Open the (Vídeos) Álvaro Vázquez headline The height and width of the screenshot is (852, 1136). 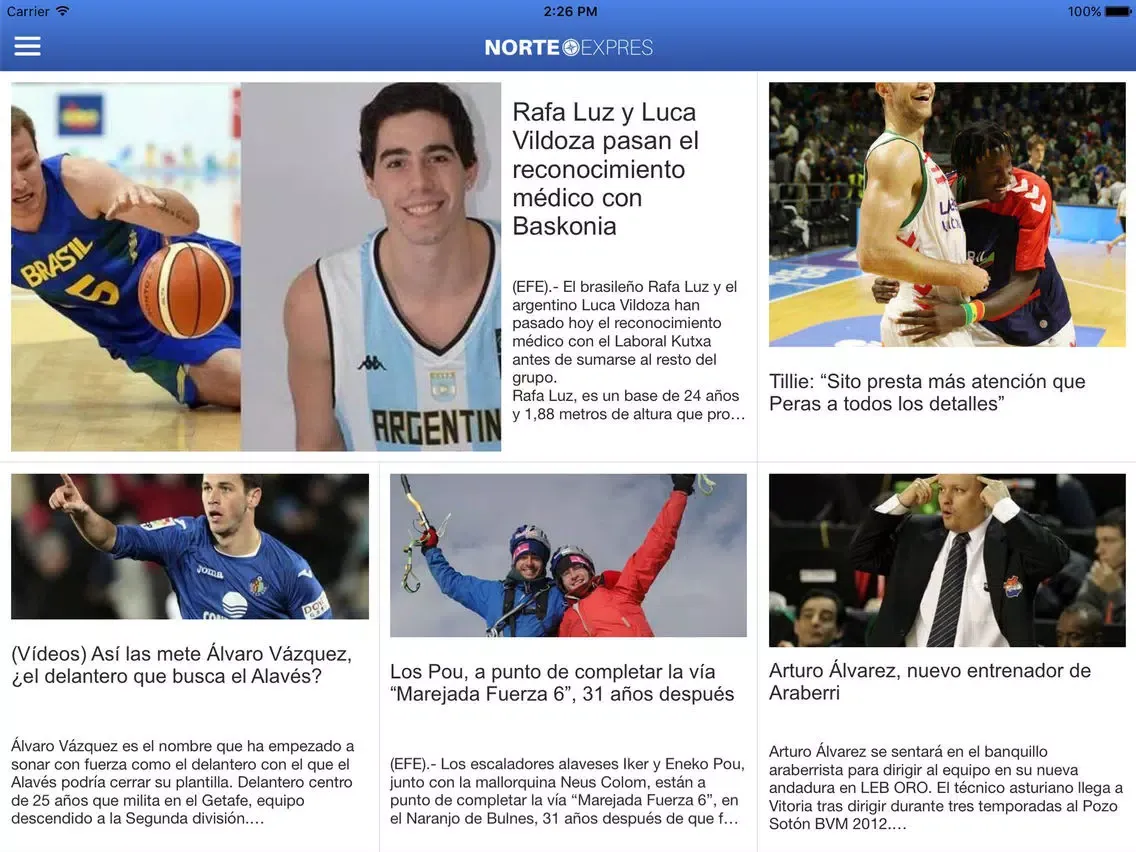click(181, 664)
